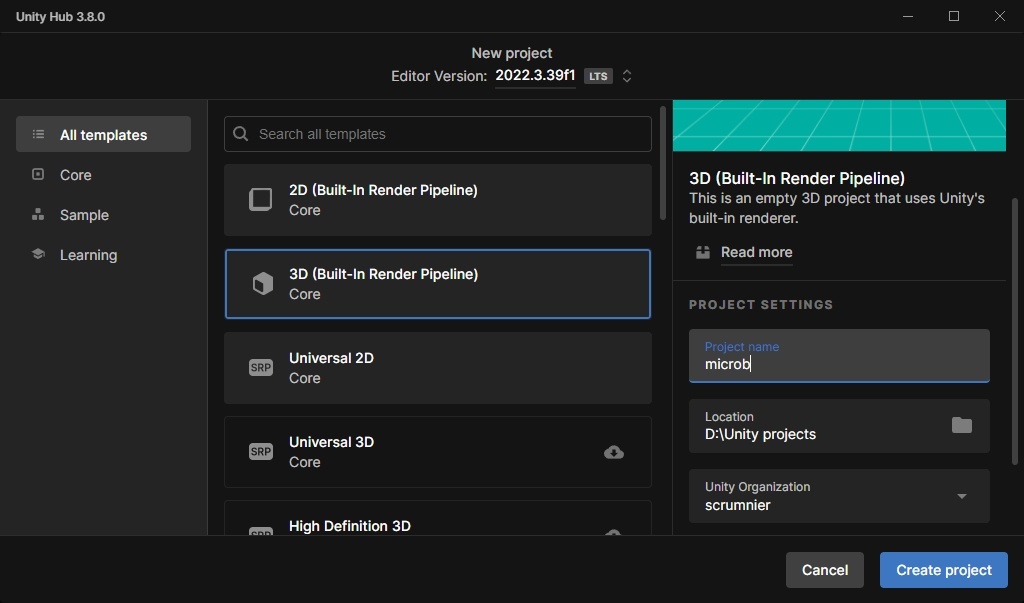Click the All templates list icon
The width and height of the screenshot is (1024, 603).
tap(39, 135)
